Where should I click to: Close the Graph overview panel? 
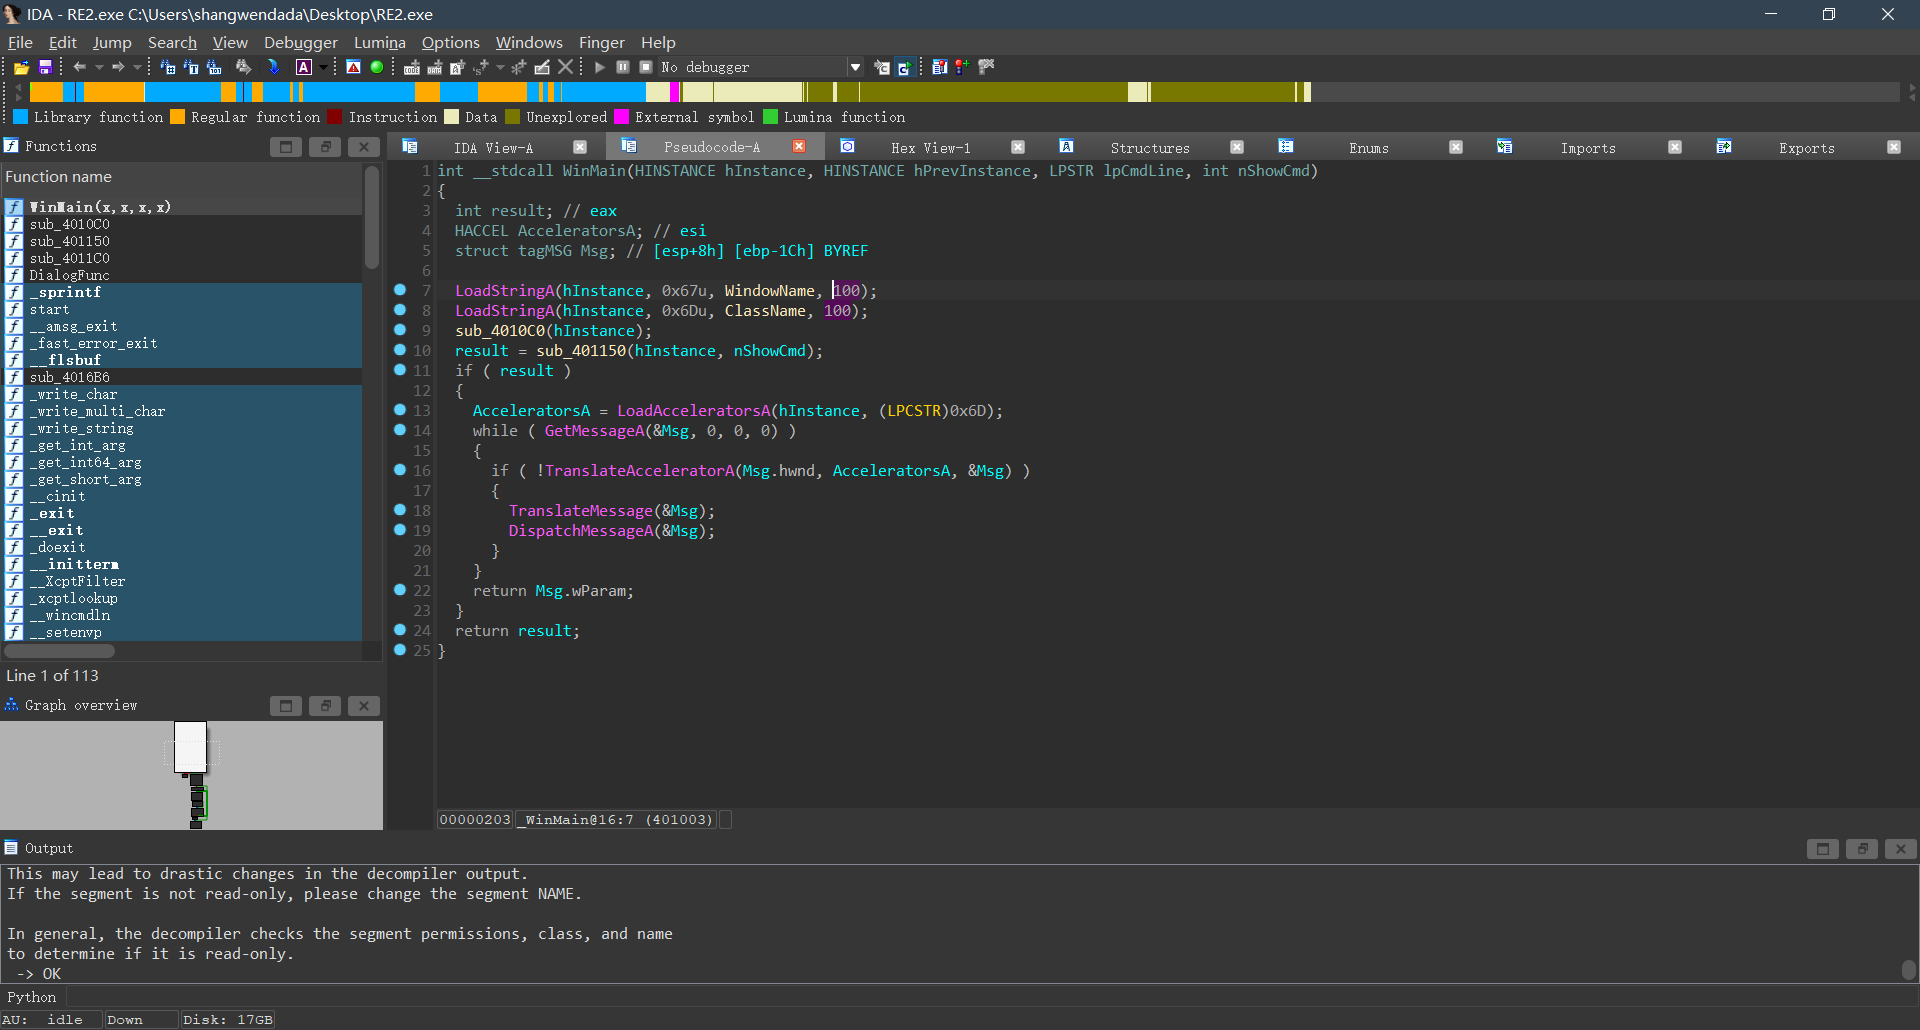pyautogui.click(x=364, y=706)
